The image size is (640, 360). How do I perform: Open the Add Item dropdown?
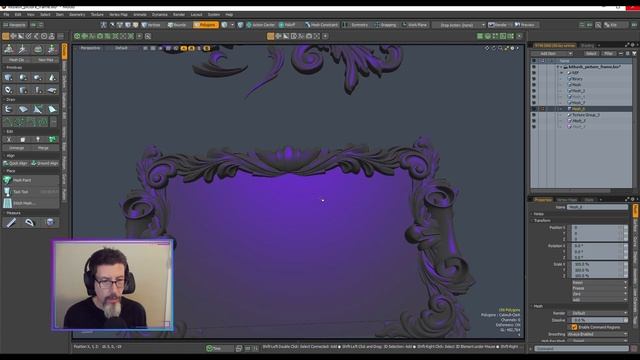(552, 53)
